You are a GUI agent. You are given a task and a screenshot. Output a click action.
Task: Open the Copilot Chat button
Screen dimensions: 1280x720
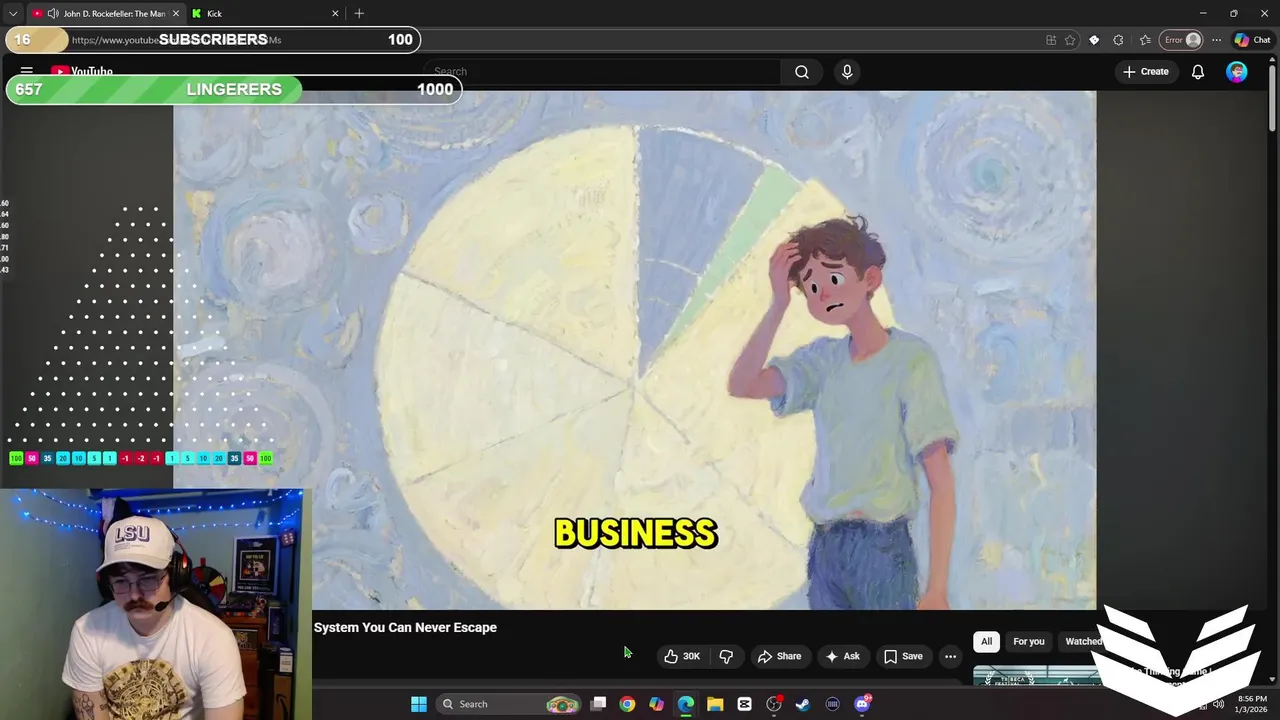[x=1252, y=40]
